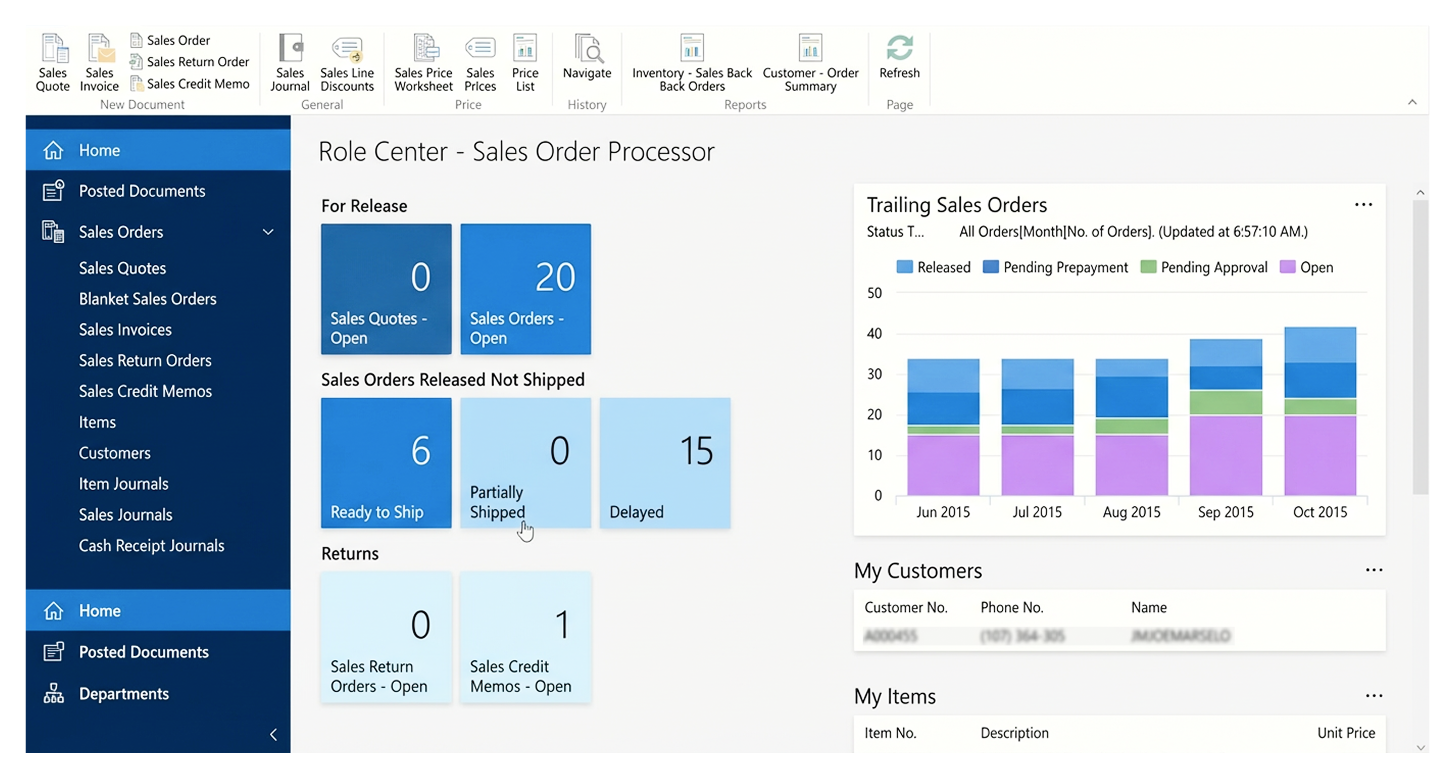Refresh the page using the Refresh icon
Image resolution: width=1455 pixels, height=779 pixels.
pyautogui.click(x=899, y=57)
